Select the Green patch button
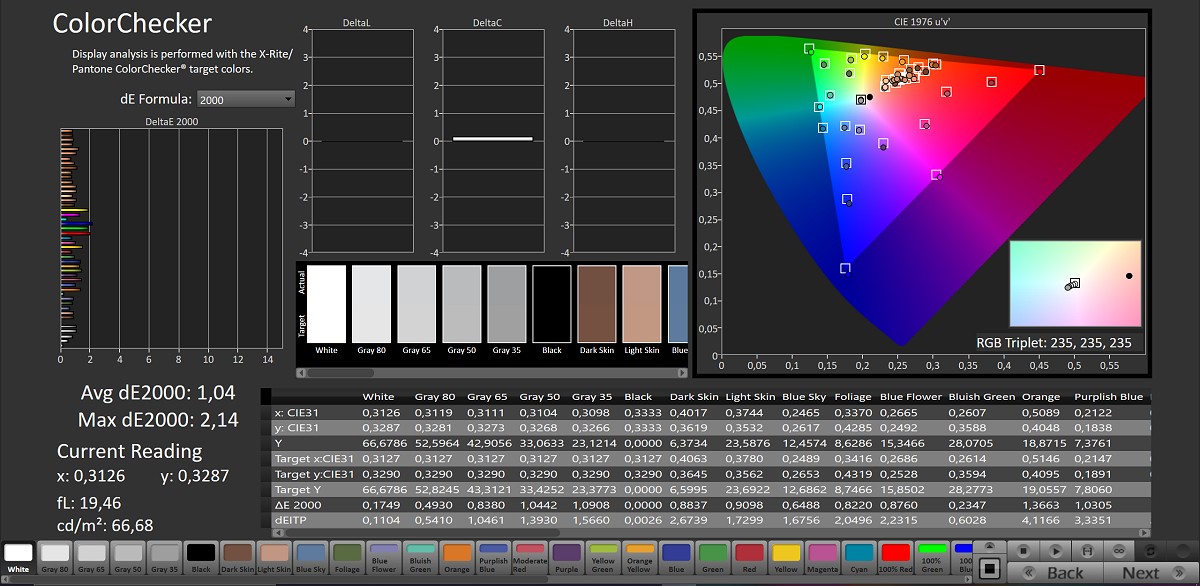The width and height of the screenshot is (1200, 586). pyautogui.click(x=712, y=558)
